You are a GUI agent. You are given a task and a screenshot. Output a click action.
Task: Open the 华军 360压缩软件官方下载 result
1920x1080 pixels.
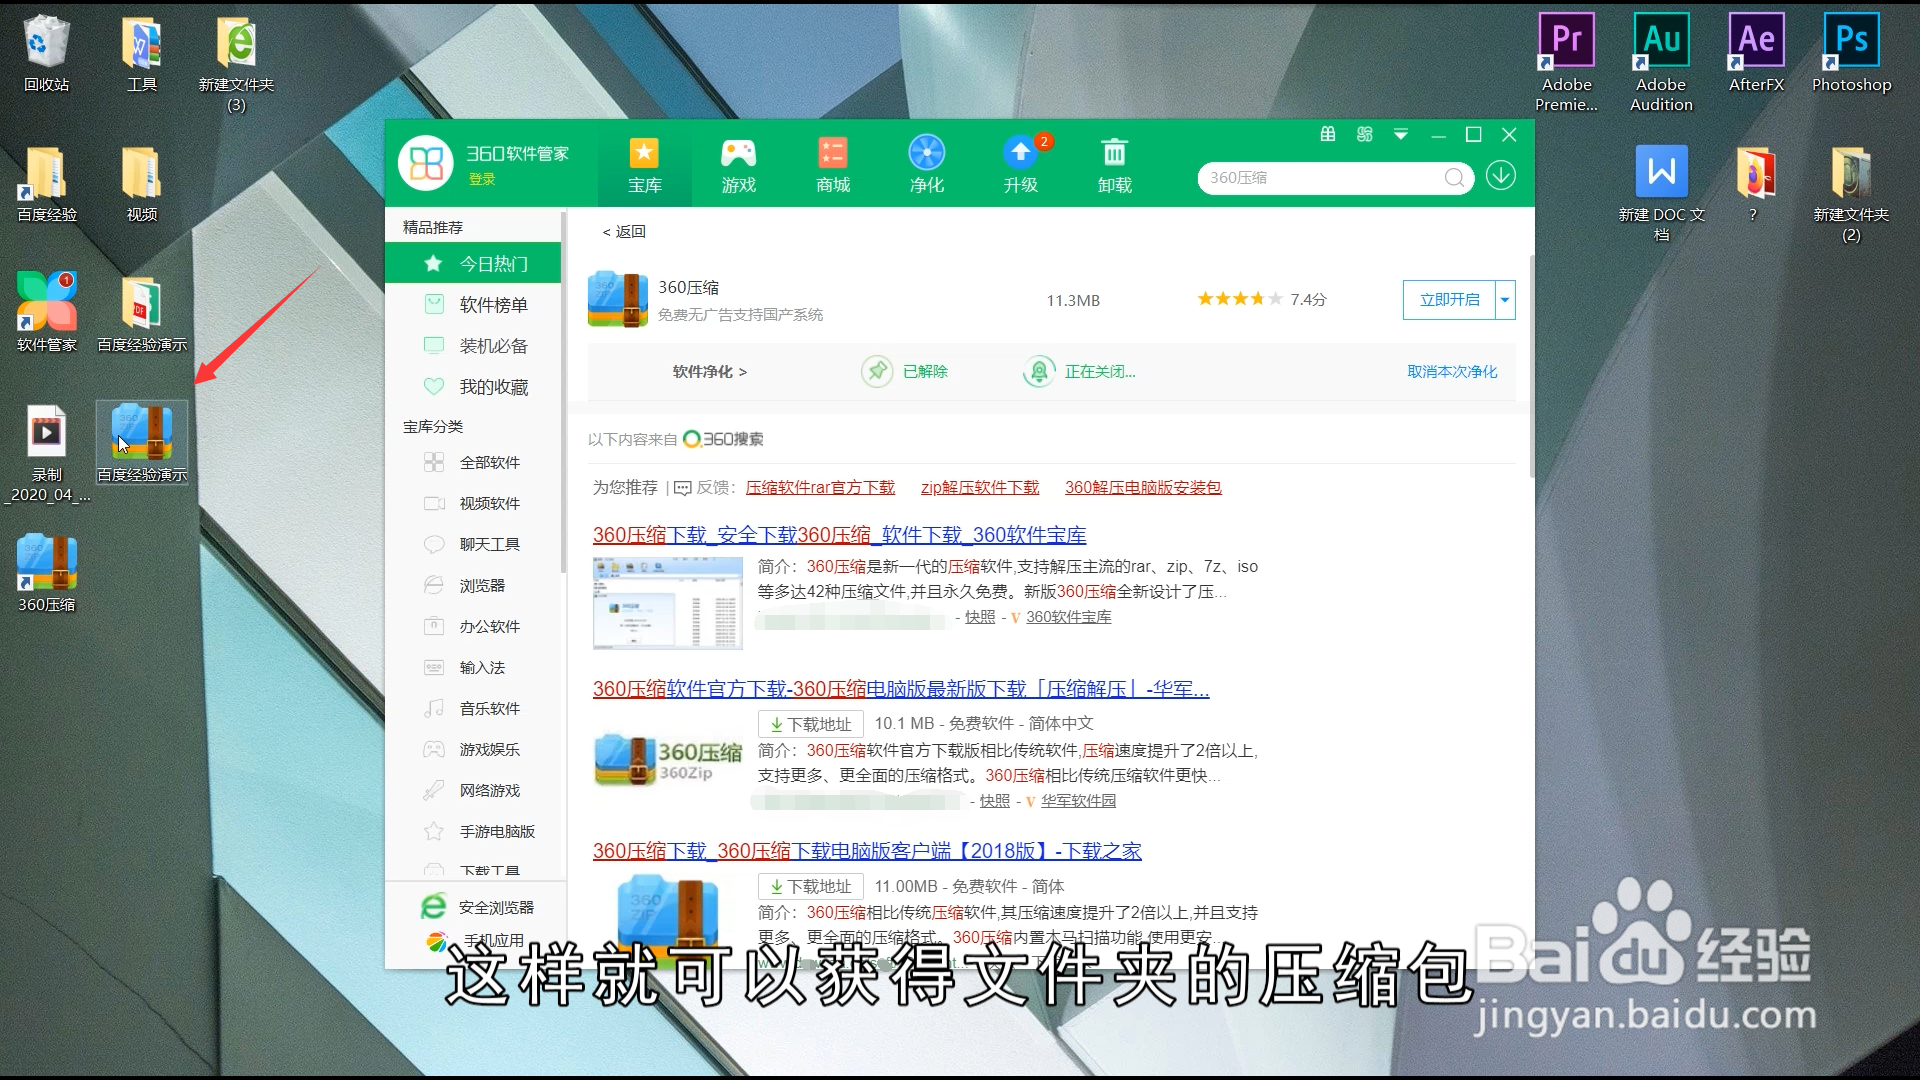click(x=901, y=689)
